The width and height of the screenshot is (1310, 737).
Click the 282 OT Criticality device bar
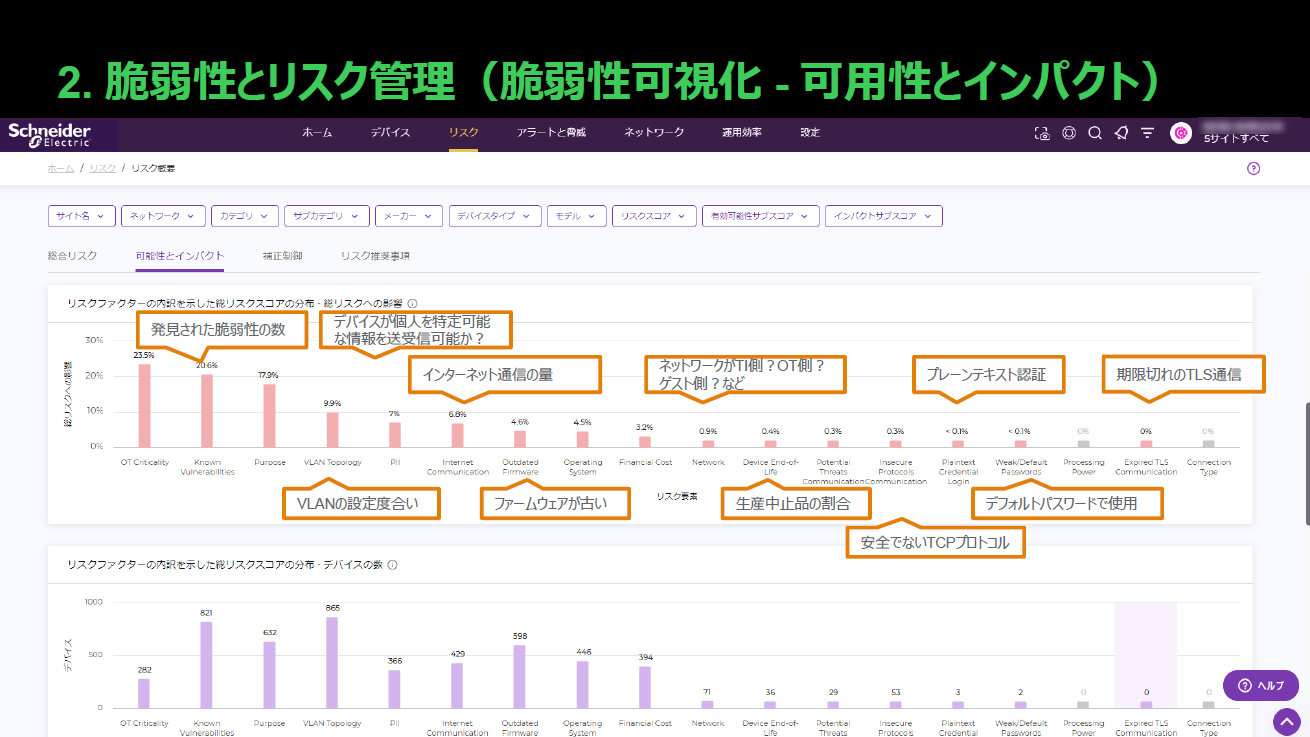pos(145,693)
